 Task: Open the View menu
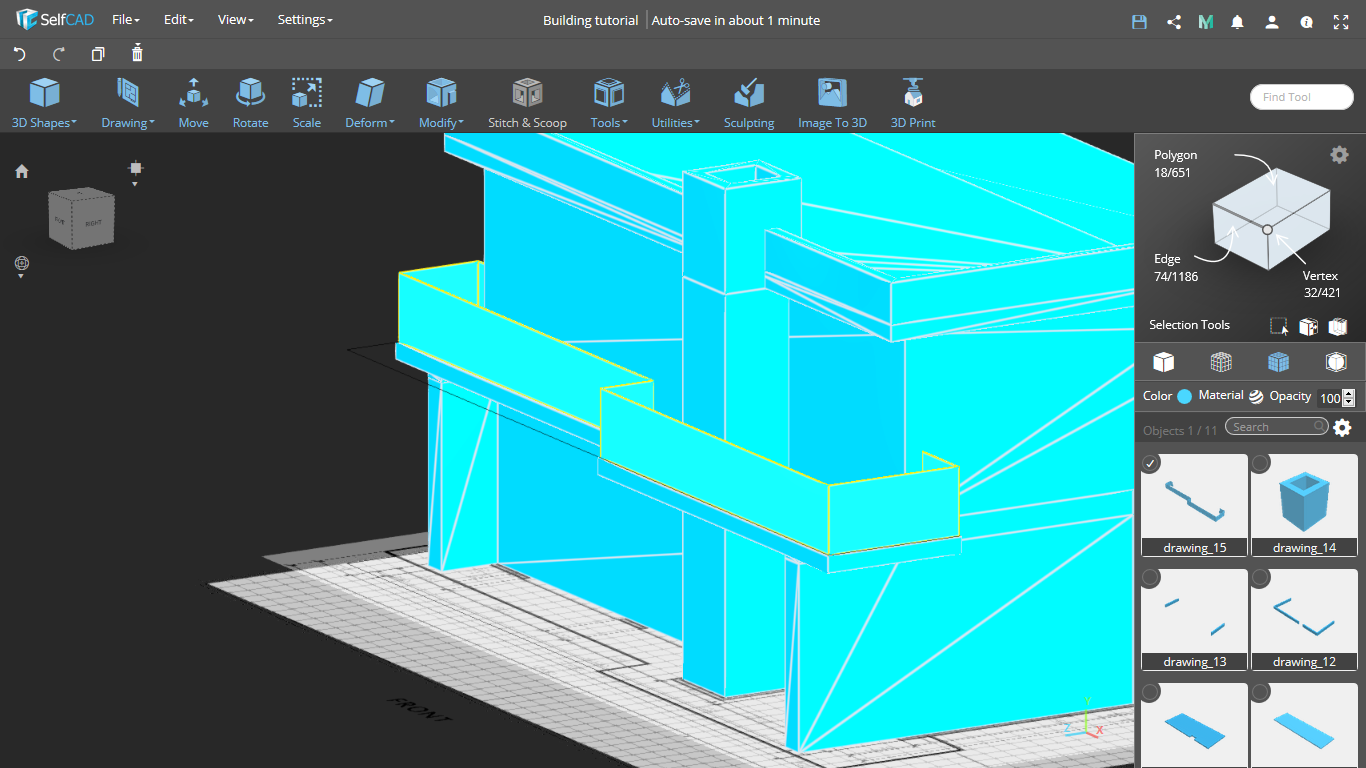tap(236, 20)
